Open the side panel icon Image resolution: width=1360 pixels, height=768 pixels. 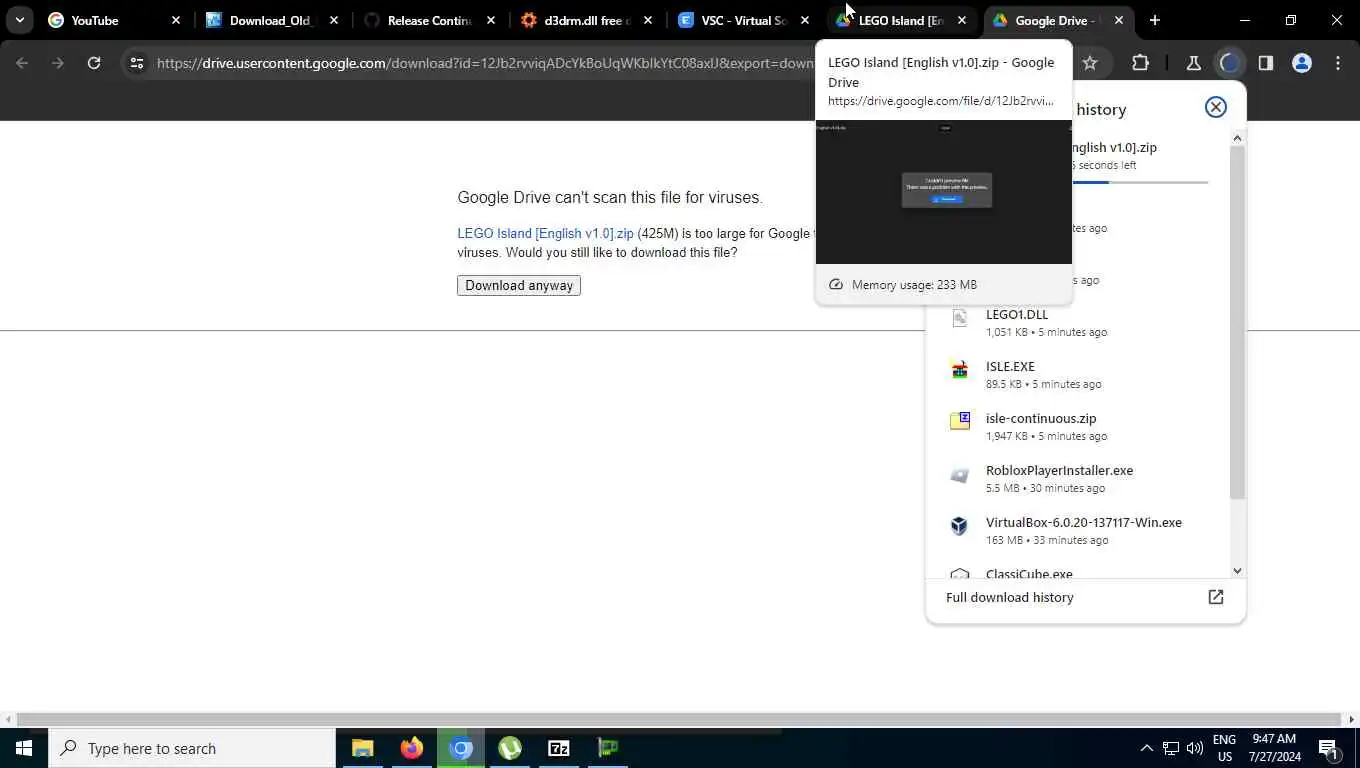[x=1265, y=63]
